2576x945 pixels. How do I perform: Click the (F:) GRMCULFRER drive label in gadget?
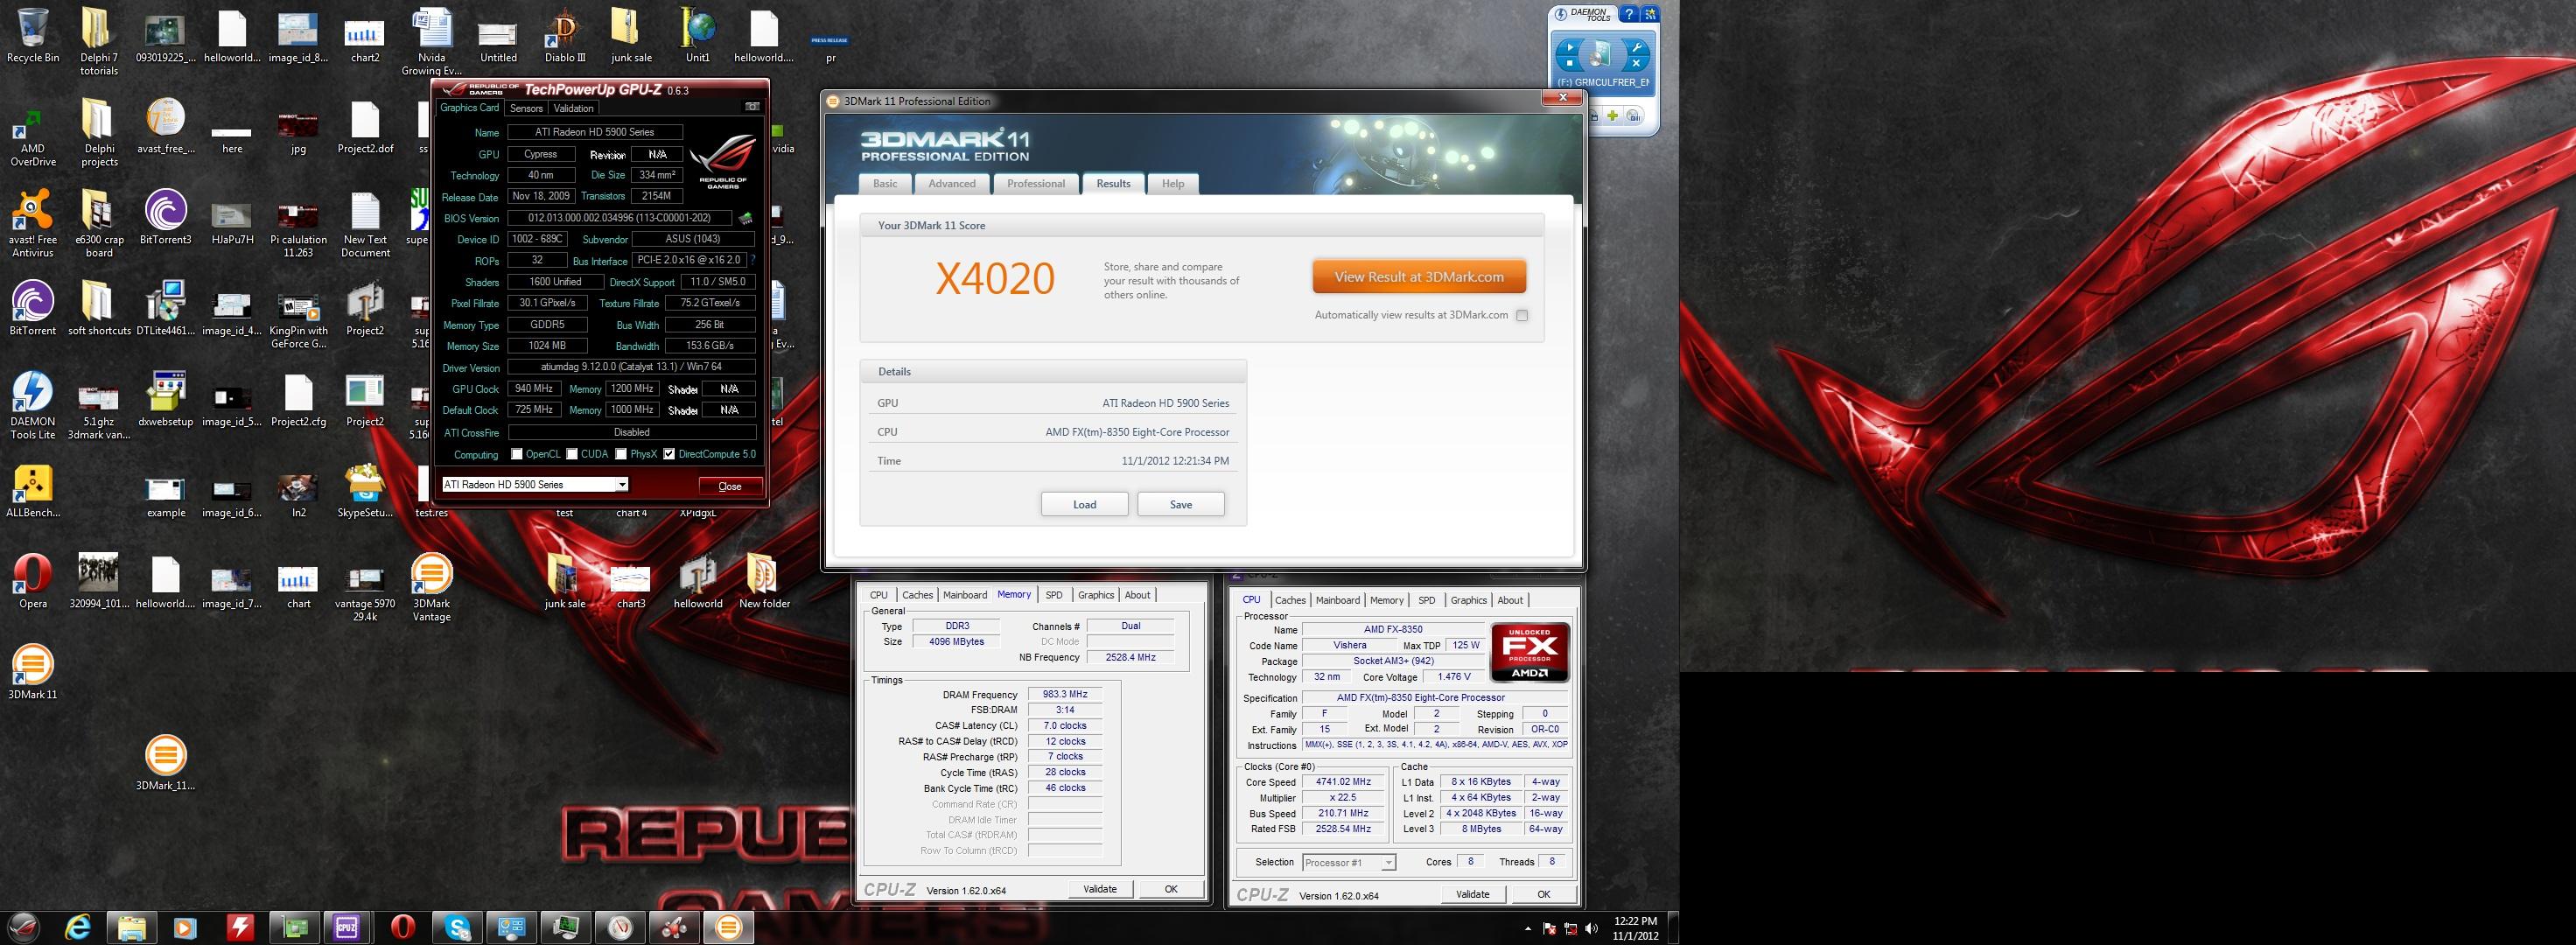point(1603,82)
